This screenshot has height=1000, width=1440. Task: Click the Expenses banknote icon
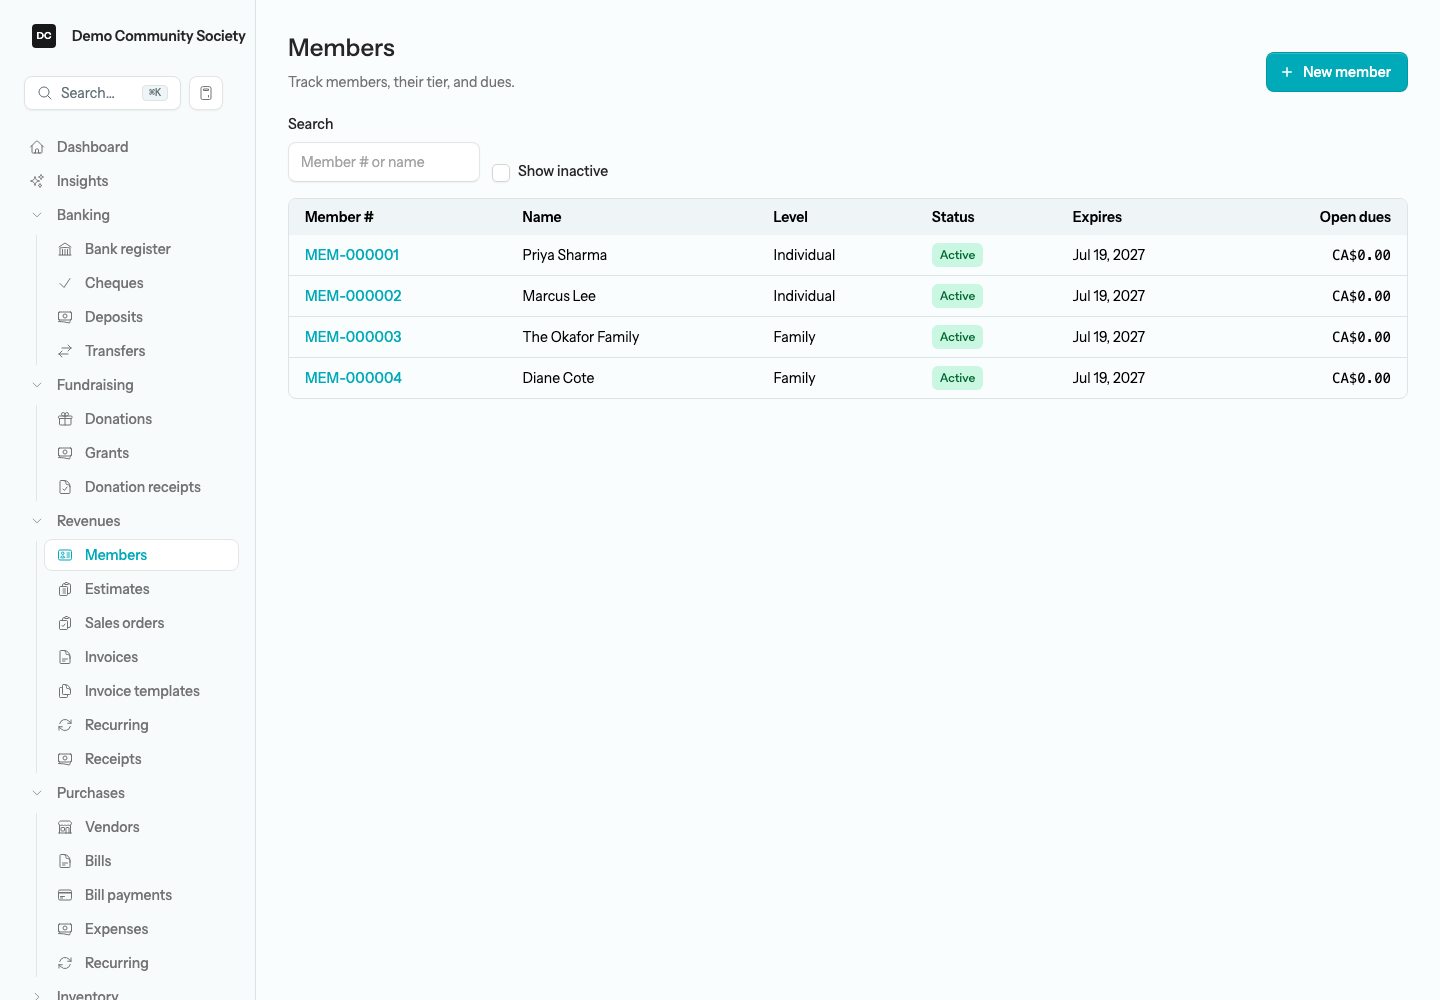point(65,929)
